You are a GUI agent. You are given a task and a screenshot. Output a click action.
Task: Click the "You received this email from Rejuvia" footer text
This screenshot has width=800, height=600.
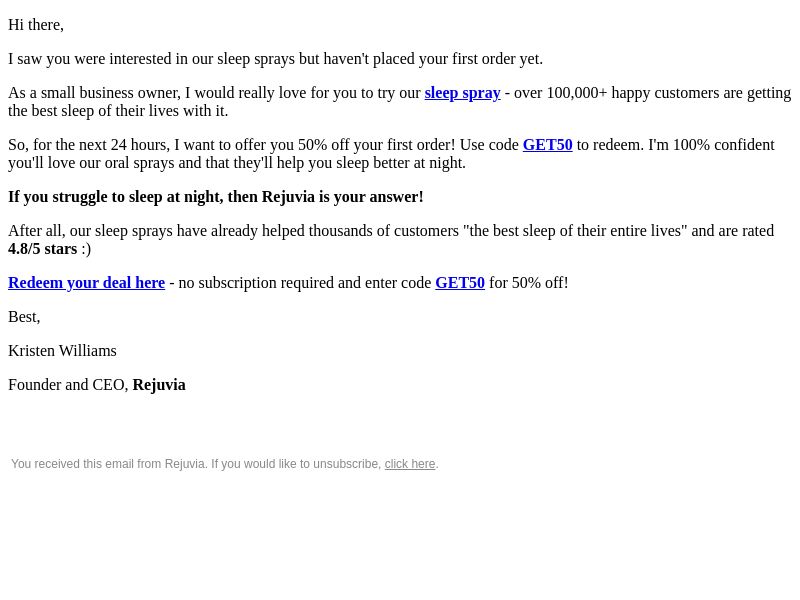[108, 464]
